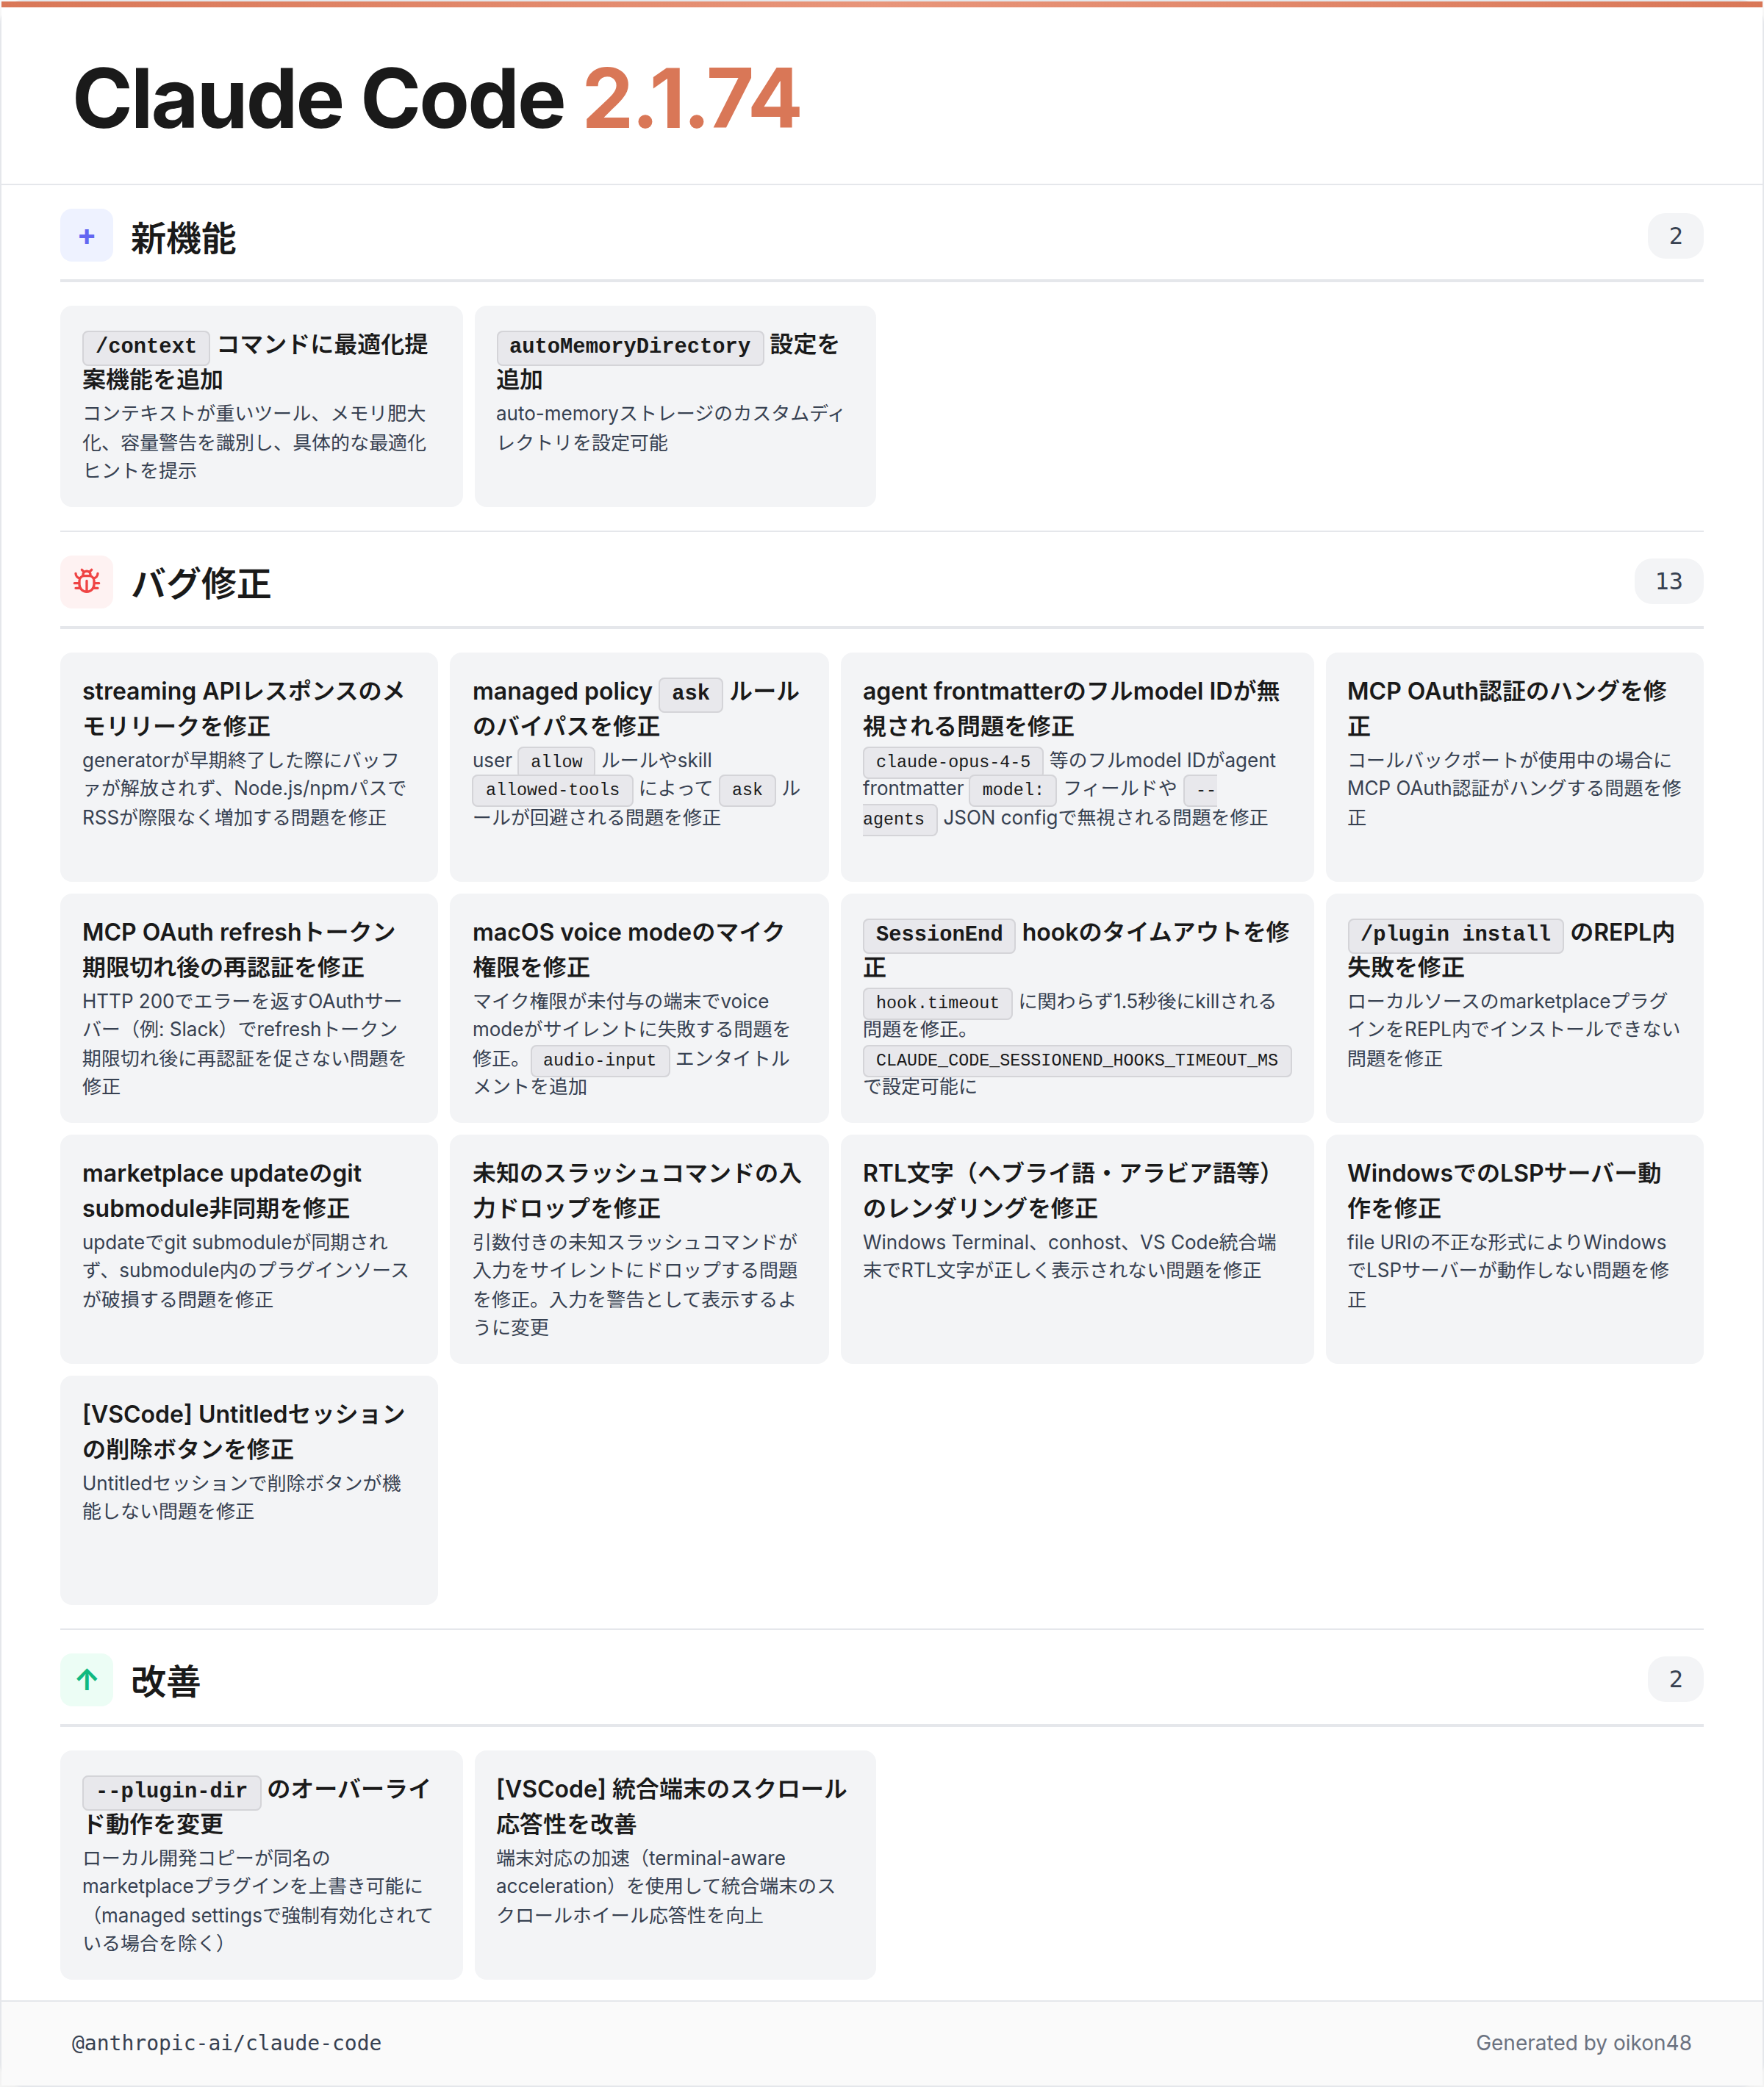Click description starting "コンテキストが重いツール"
Viewport: 1764px width, 2087px height.
point(255,442)
